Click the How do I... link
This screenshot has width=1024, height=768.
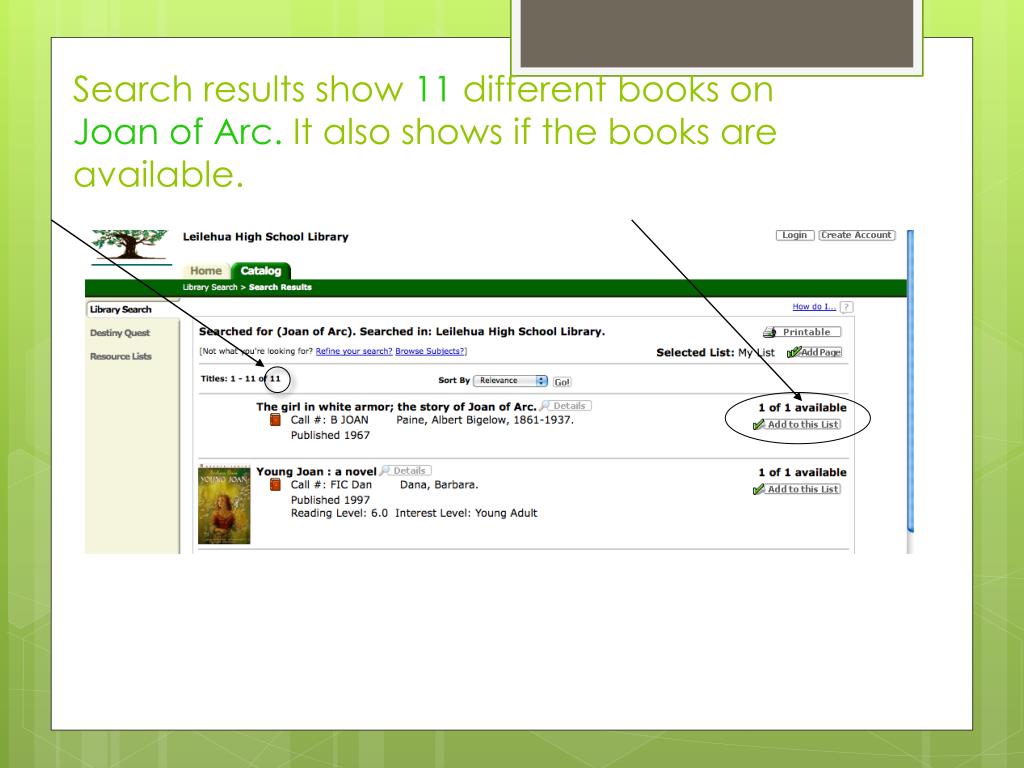click(x=814, y=306)
